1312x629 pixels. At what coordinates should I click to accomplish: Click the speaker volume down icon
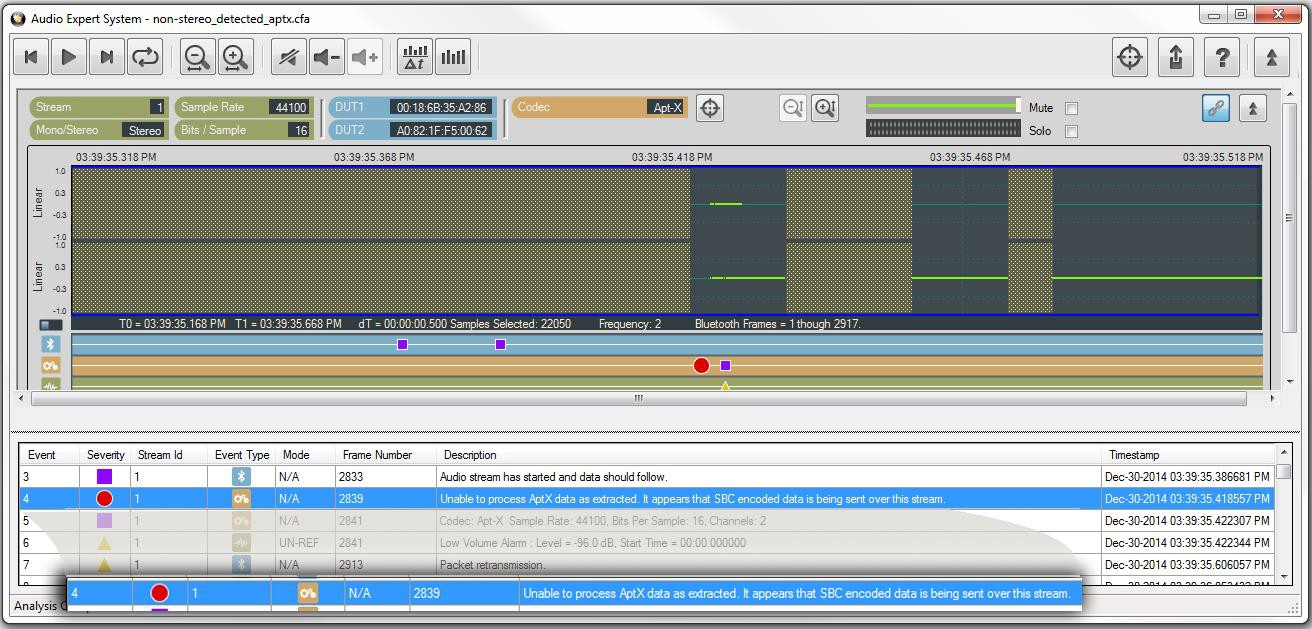(327, 57)
